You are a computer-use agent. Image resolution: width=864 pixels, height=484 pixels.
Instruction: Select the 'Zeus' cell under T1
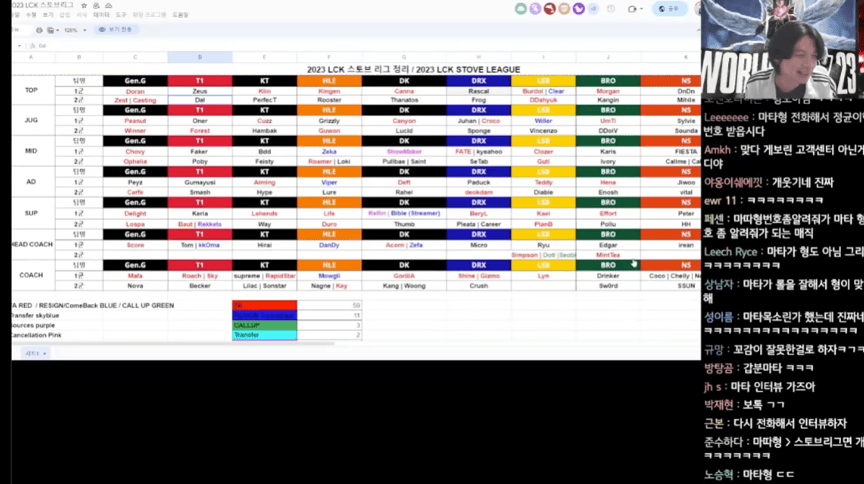(x=200, y=91)
